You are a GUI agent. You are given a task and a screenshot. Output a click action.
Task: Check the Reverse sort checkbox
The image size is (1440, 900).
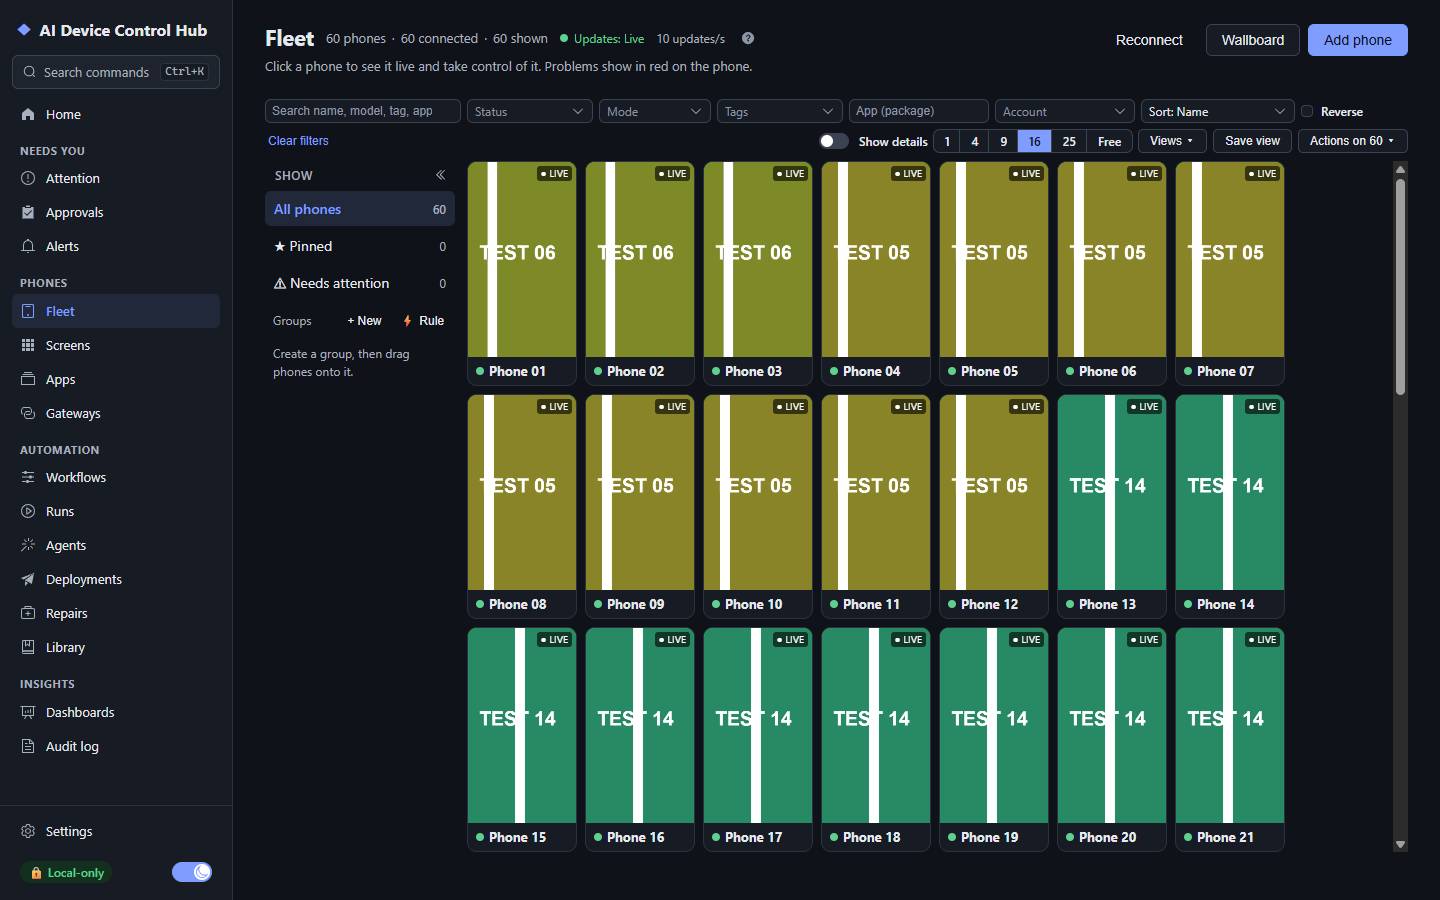coord(1307,111)
